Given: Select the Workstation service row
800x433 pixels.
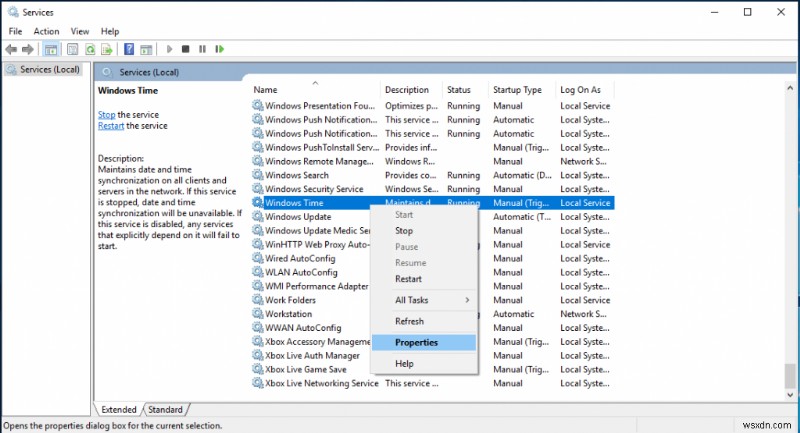Looking at the screenshot, I should coord(433,314).
